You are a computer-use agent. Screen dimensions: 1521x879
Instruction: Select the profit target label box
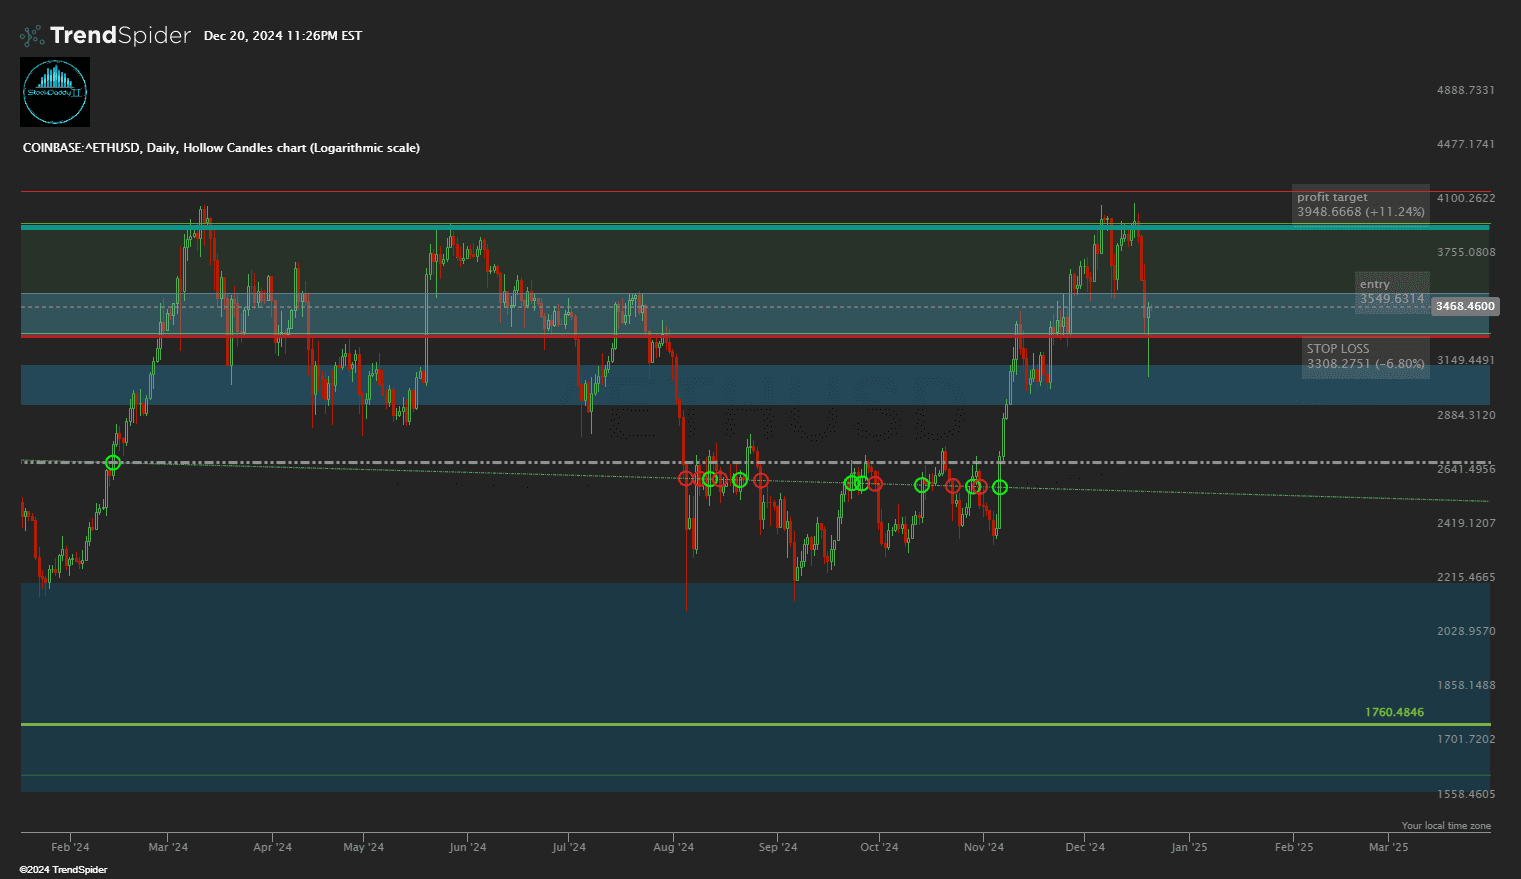pos(1360,205)
